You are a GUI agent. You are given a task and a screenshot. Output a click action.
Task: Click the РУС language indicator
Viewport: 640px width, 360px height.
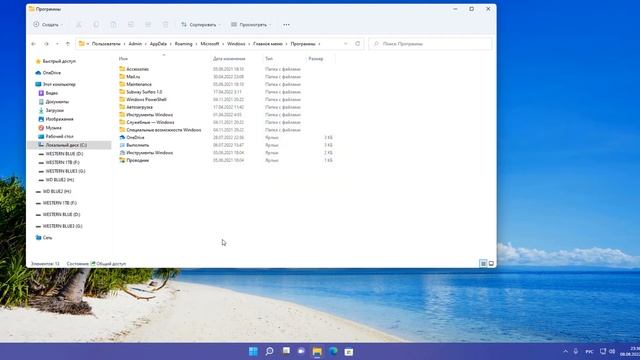click(589, 351)
